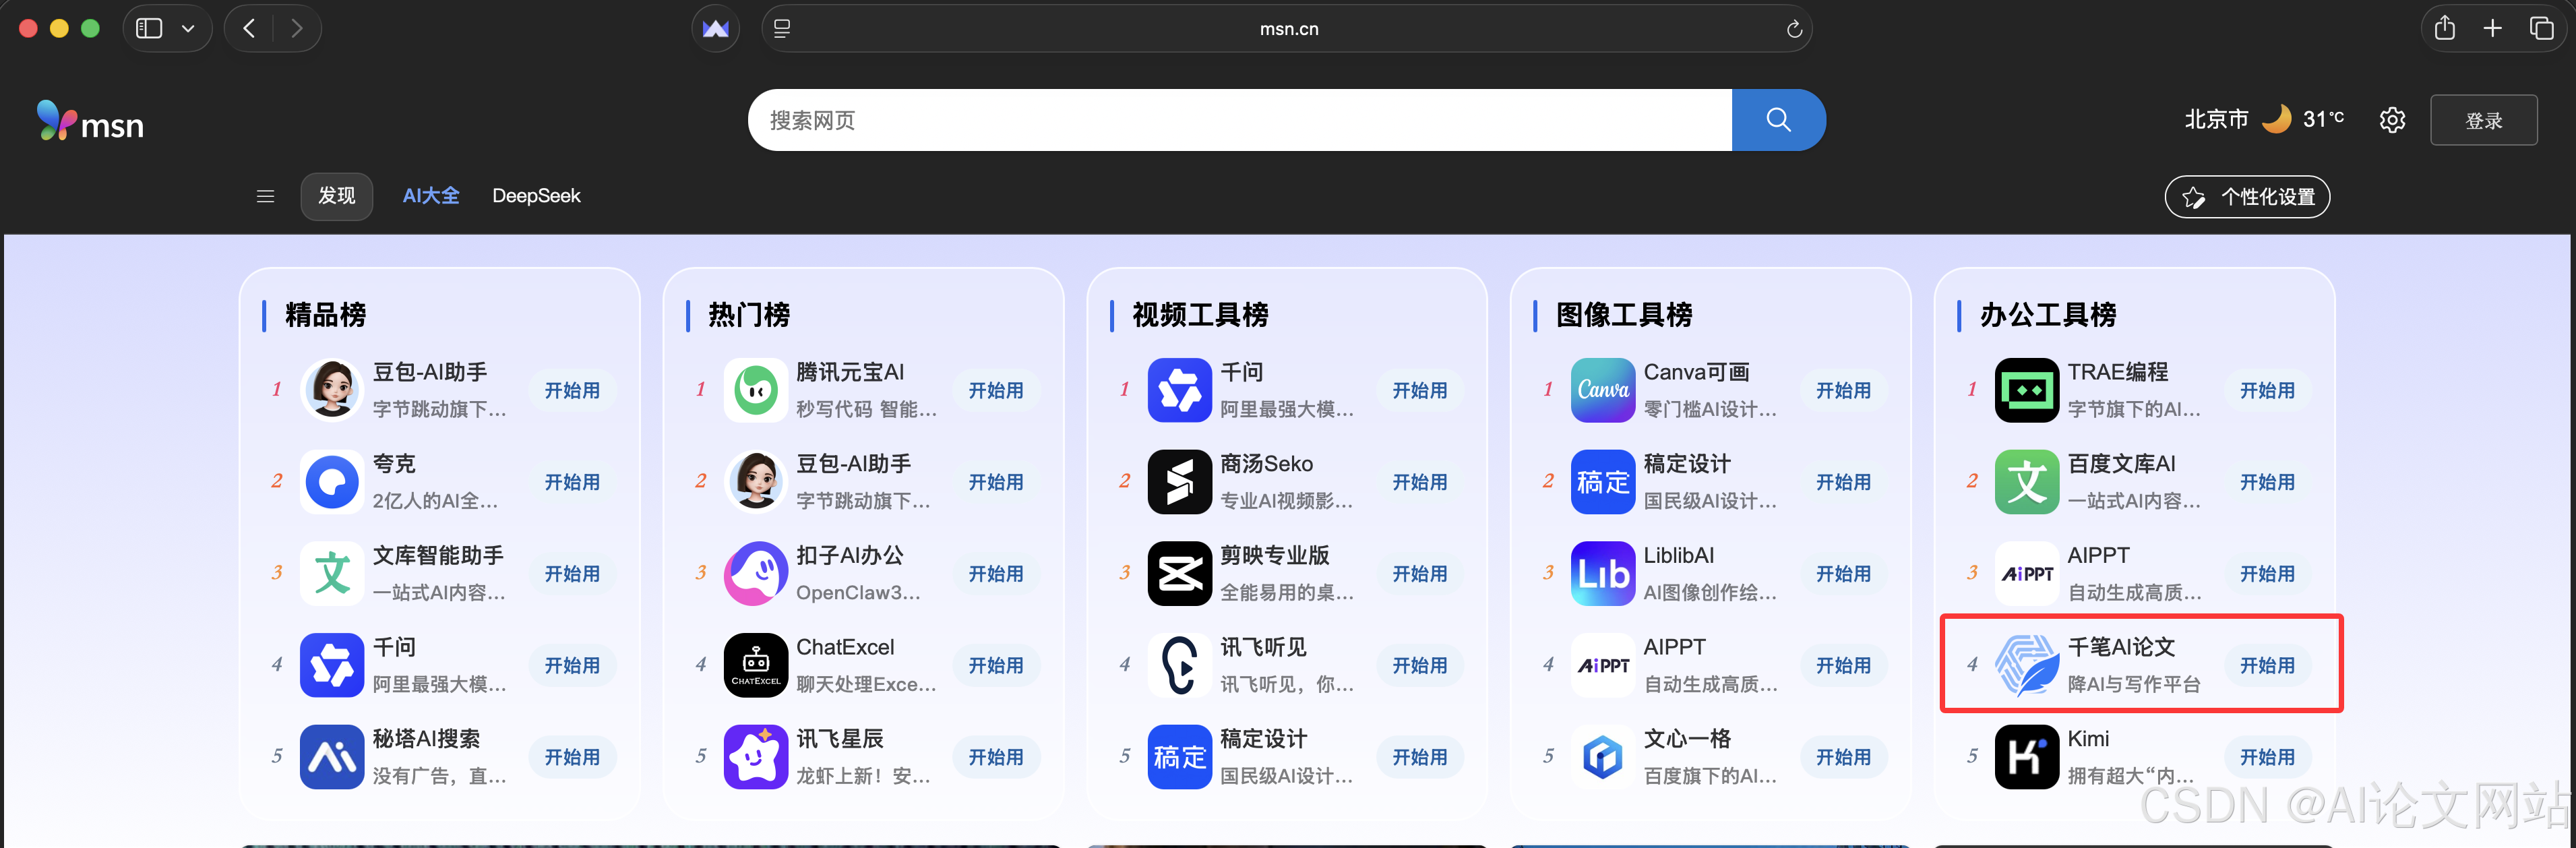Click the 讯飞听见 app icon
Screen dimensions: 2576x848
[1180, 665]
